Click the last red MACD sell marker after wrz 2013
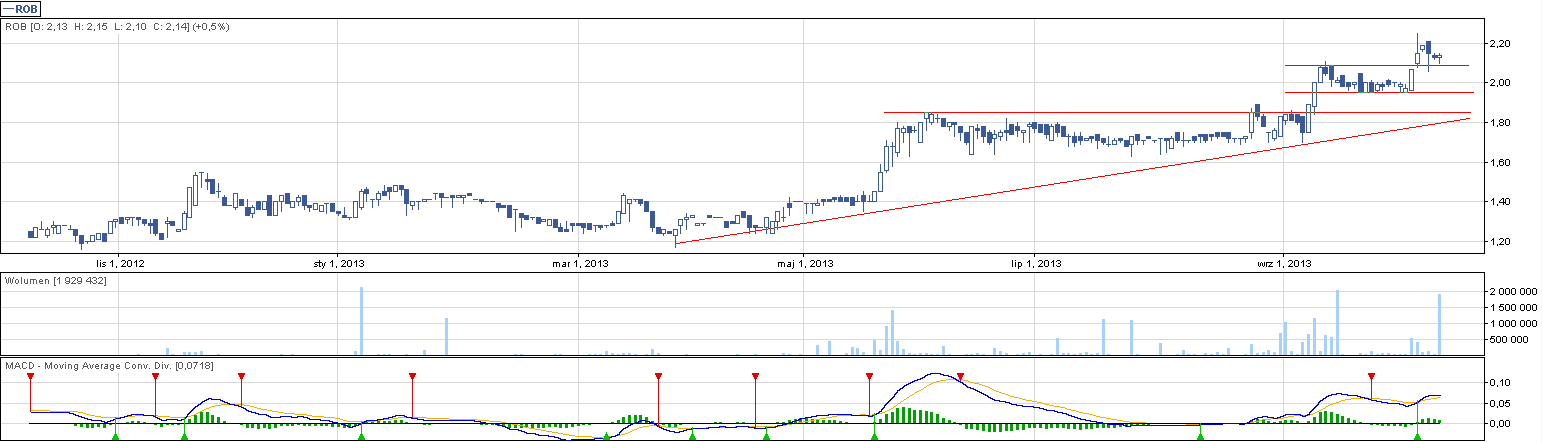 (x=1371, y=377)
